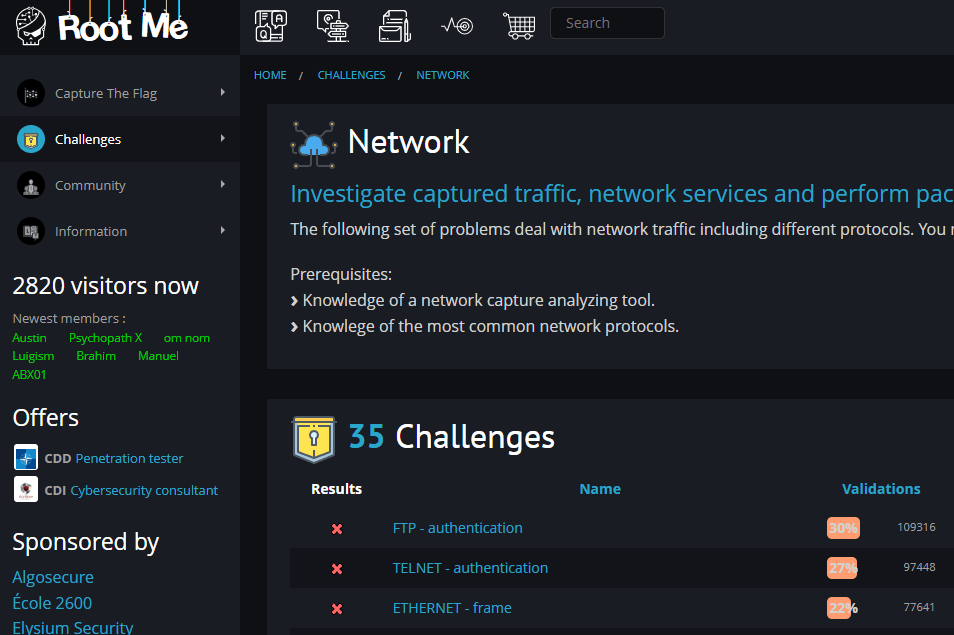Open Elysium Security sponsor link
The image size is (954, 635).
73,627
